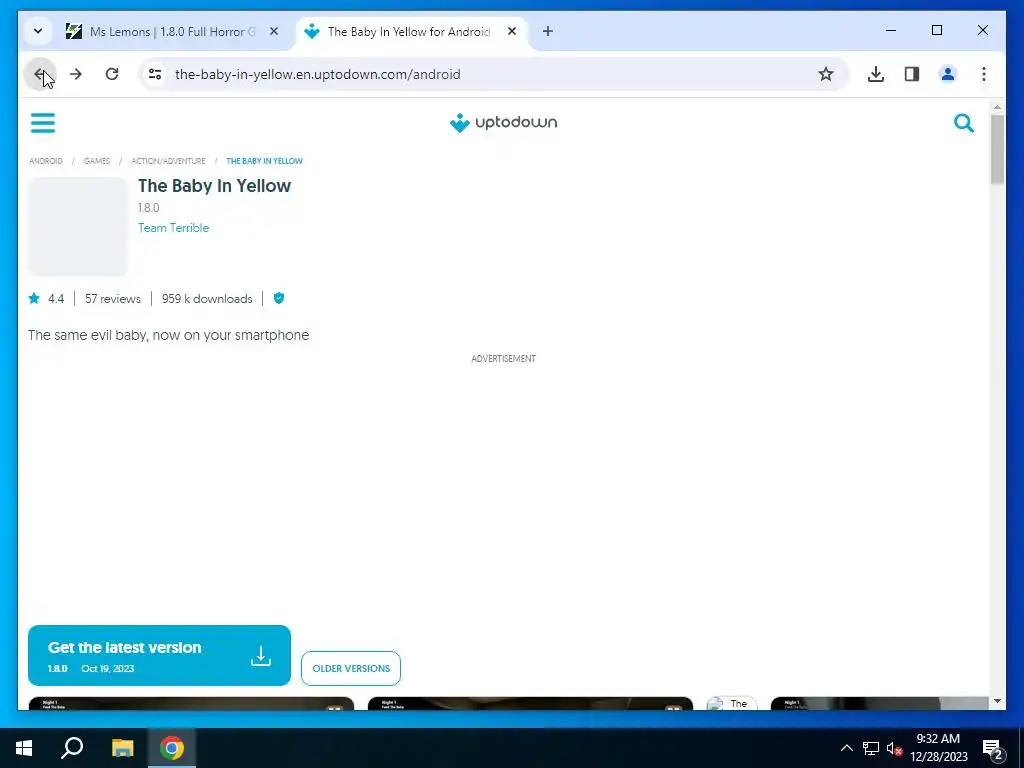Reload the Uptodown page
Screen dimensions: 1024x768
pos(112,74)
